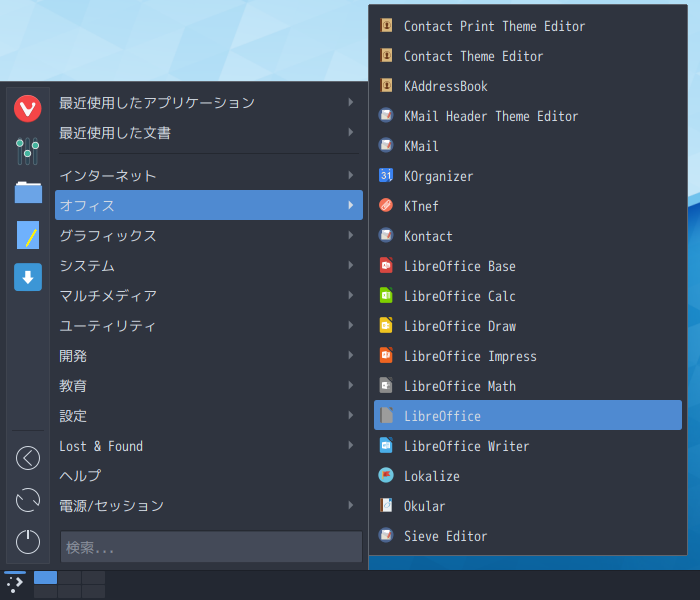Open the オフィス category
This screenshot has width=700, height=600.
point(209,205)
